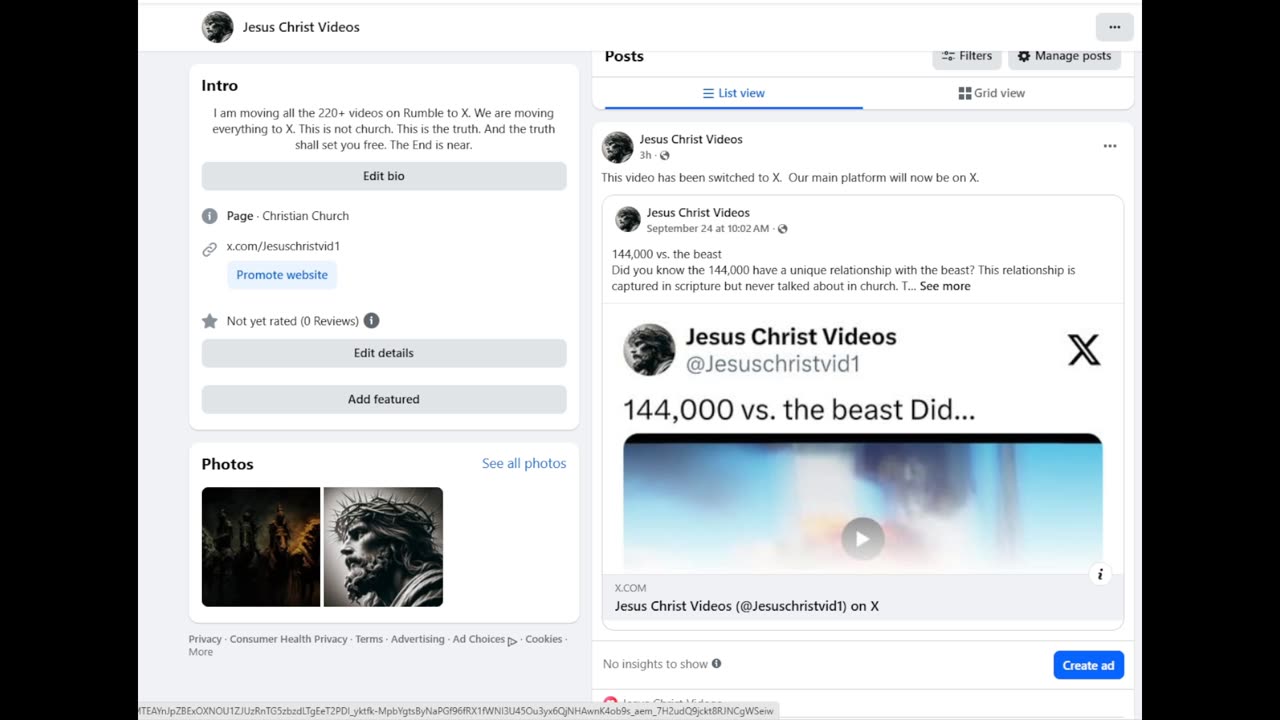Click Promote website button
Image resolution: width=1280 pixels, height=720 pixels.
(x=282, y=275)
